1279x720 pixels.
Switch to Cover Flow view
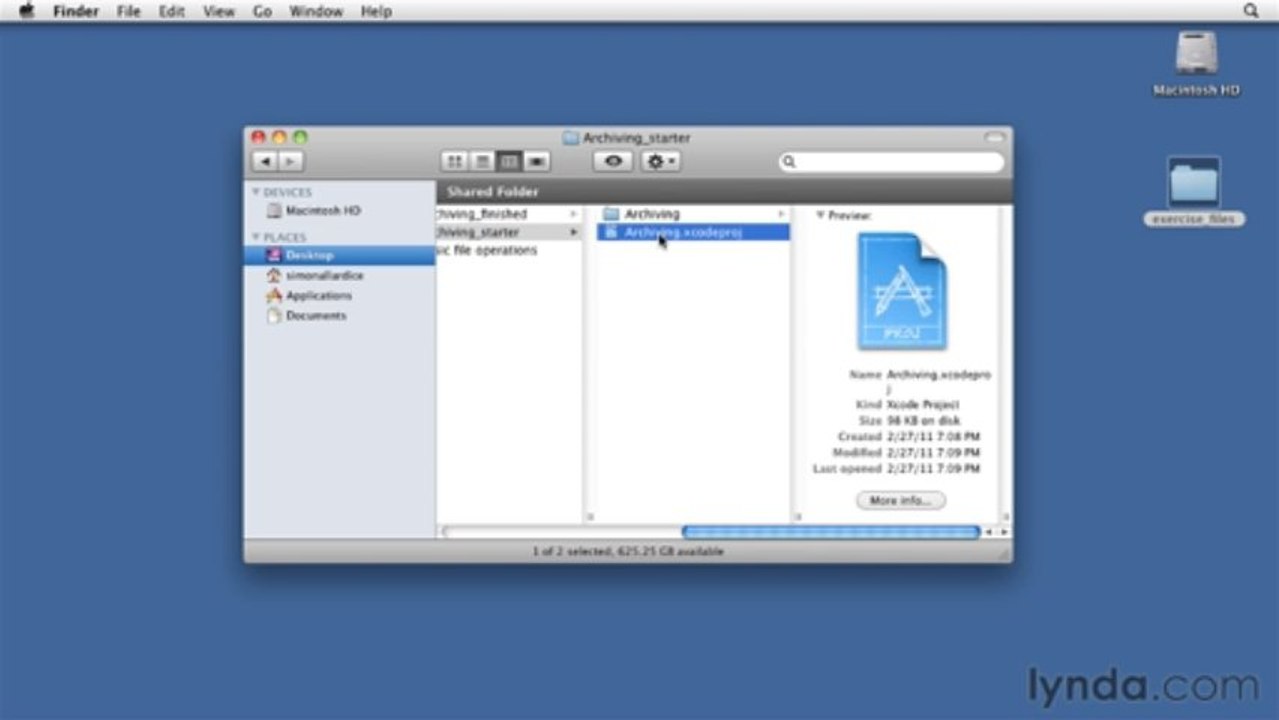click(x=537, y=161)
